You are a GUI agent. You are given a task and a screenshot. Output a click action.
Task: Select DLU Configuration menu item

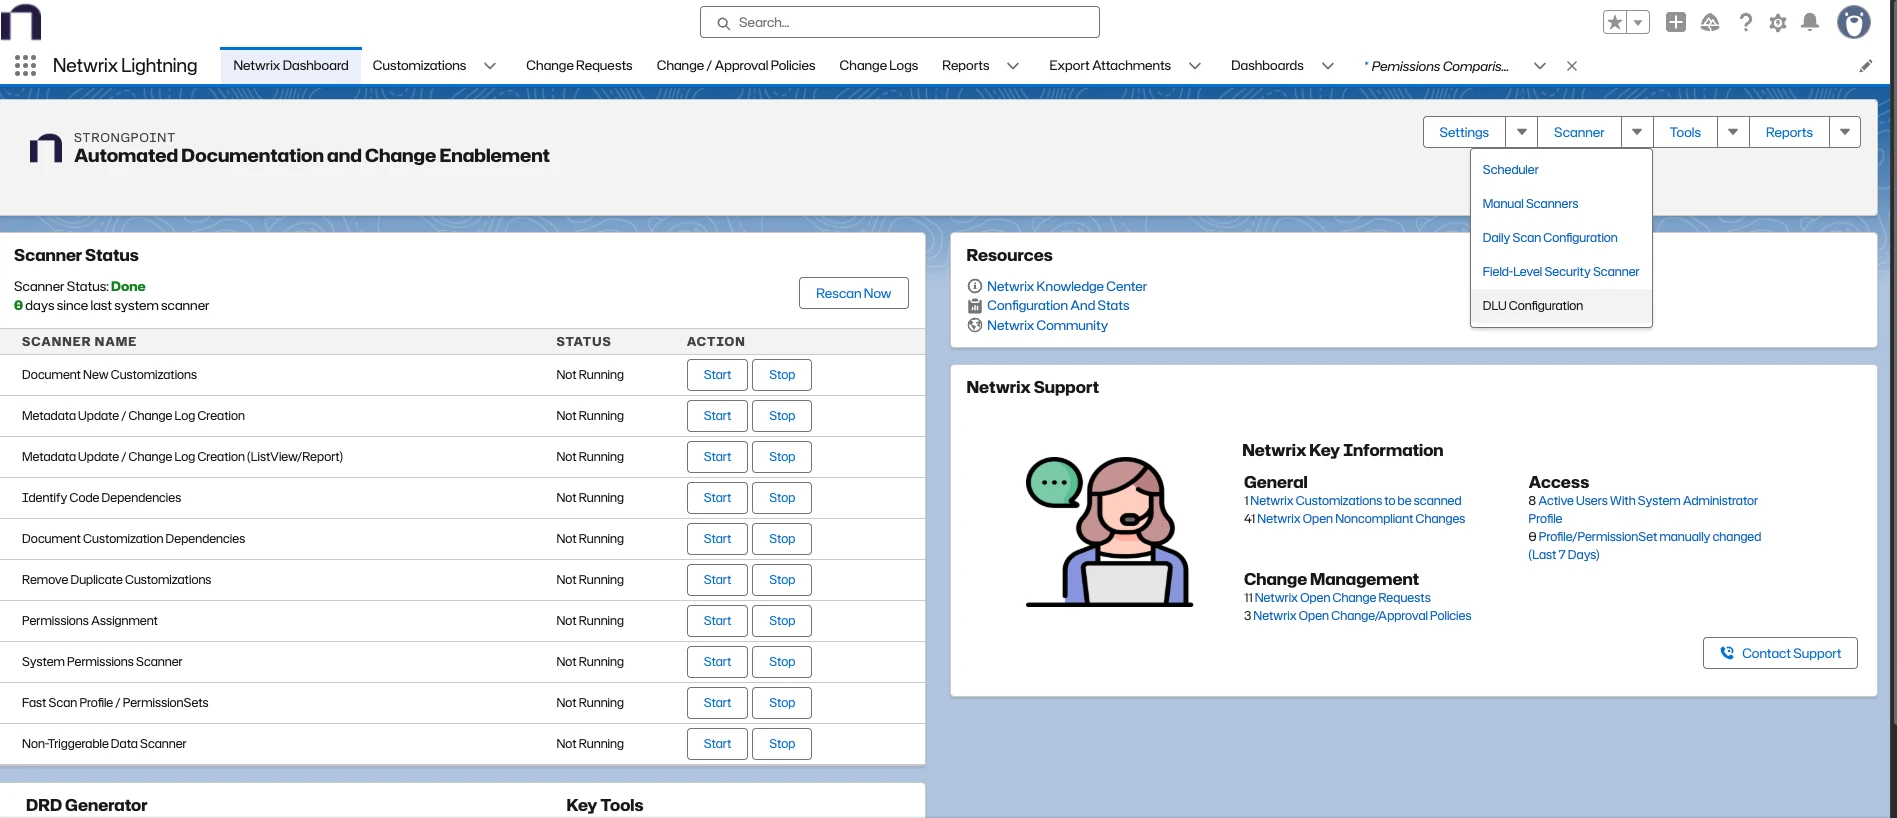tap(1561, 306)
